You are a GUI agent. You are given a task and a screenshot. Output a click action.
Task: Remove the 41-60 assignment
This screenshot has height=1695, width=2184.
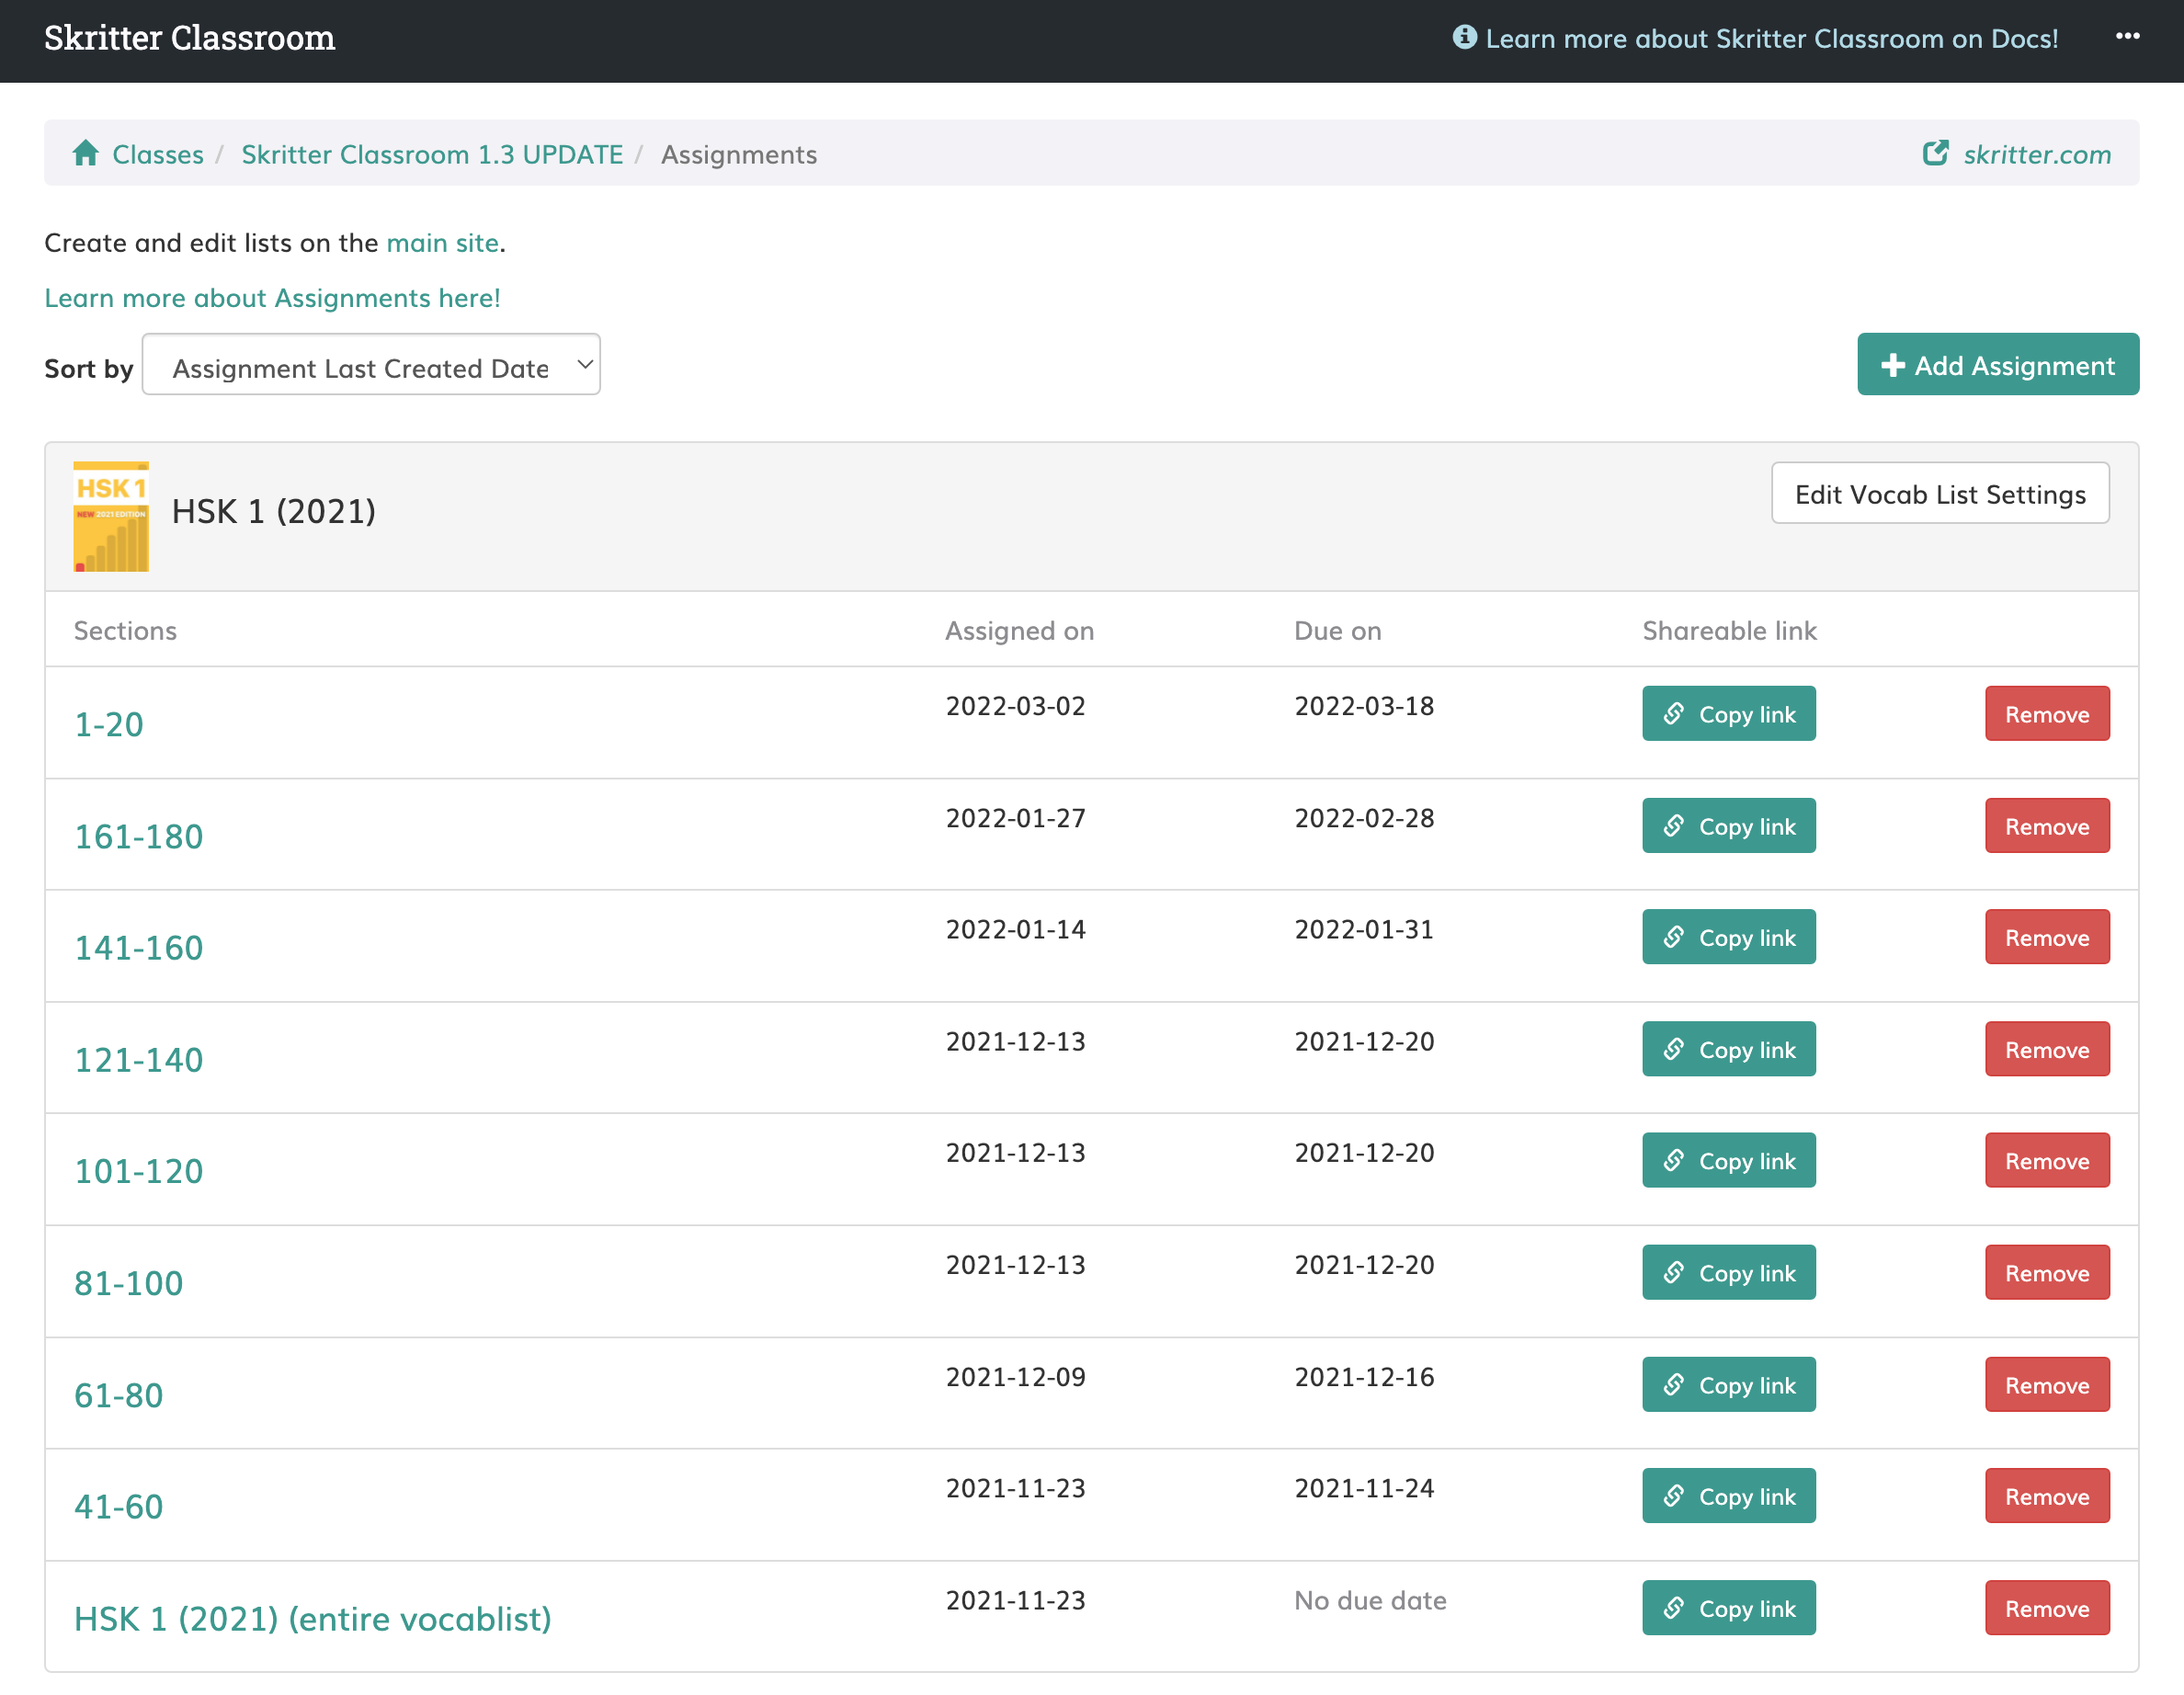tap(2047, 1495)
